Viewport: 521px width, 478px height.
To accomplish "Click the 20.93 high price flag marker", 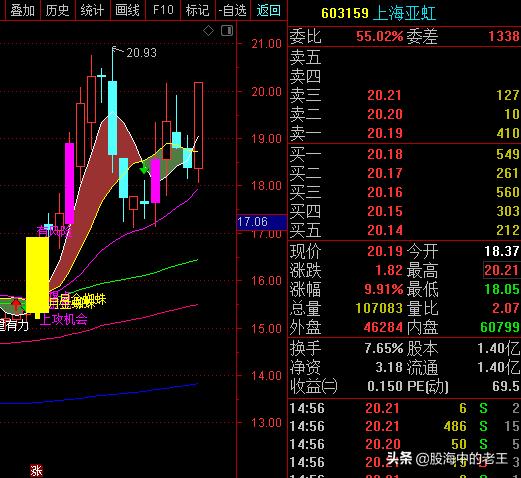I will [x=134, y=52].
